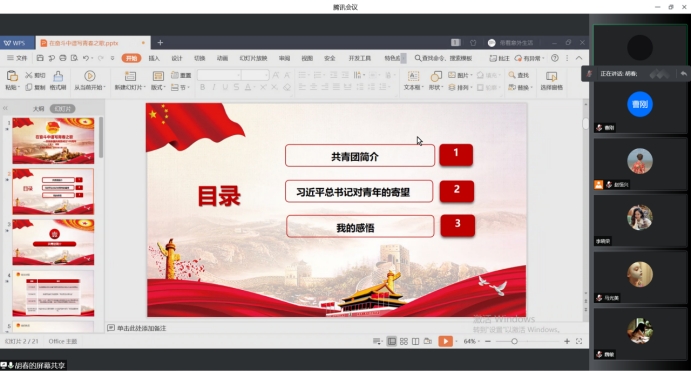Open the Shapes tool icon
This screenshot has width=692, height=372.
point(436,76)
